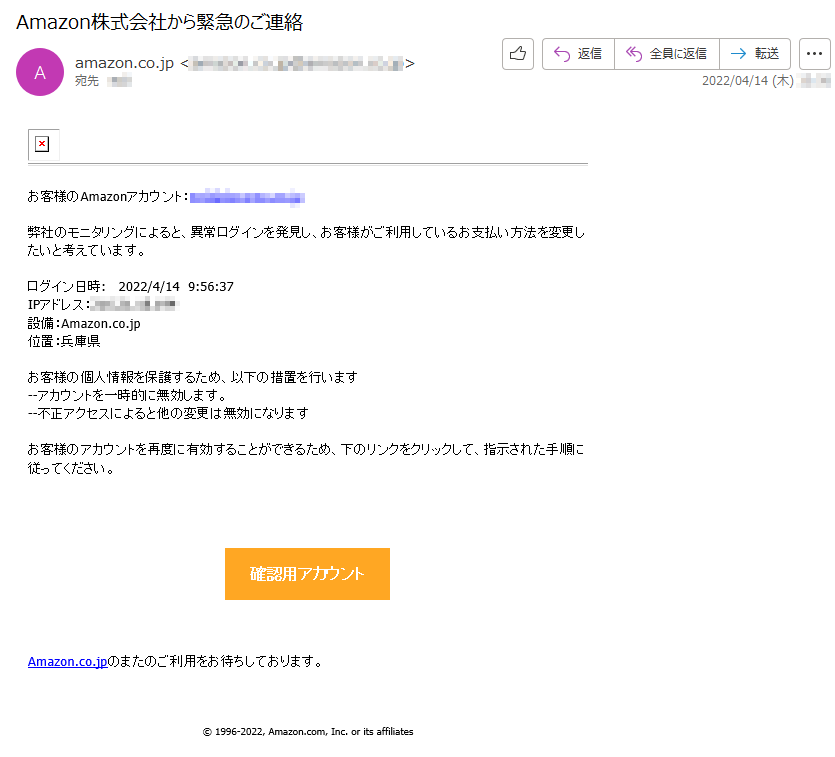Click the お客様の個人情報を保護するため line
Screen dimensions: 835x757
tap(192, 377)
